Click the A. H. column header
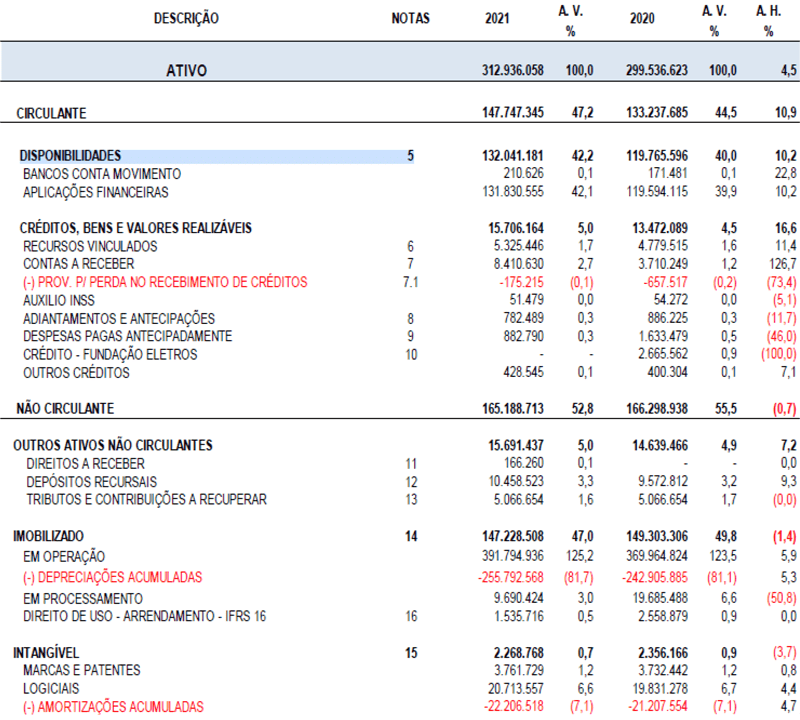Viewport: 800px width, 720px height. click(x=768, y=11)
